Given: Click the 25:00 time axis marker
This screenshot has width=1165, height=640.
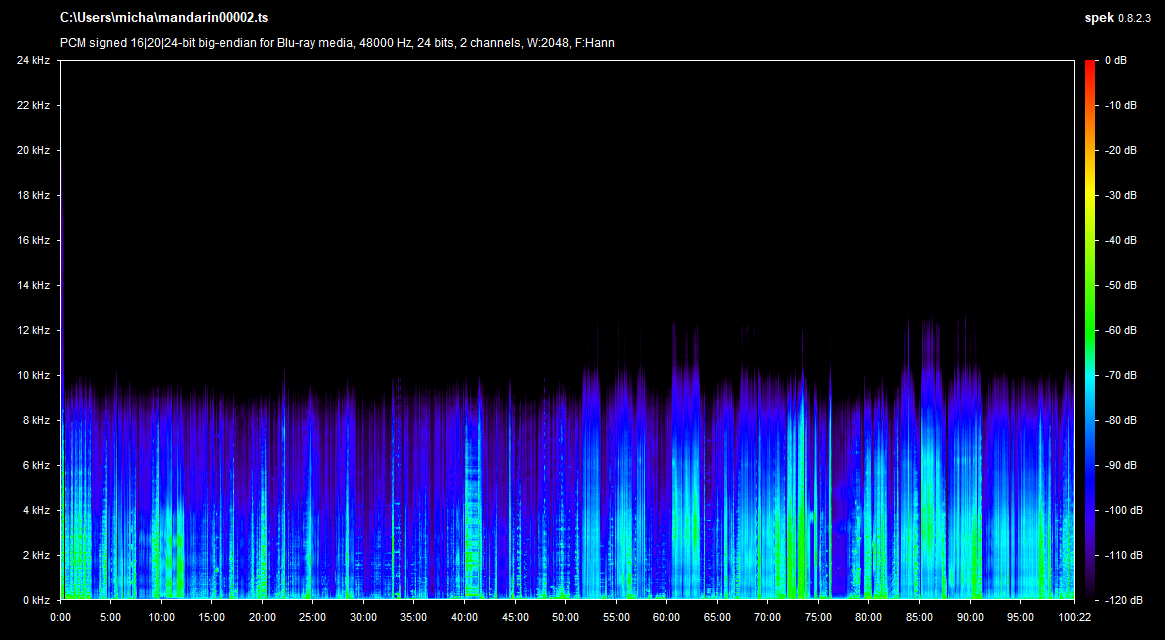Looking at the screenshot, I should point(313,617).
